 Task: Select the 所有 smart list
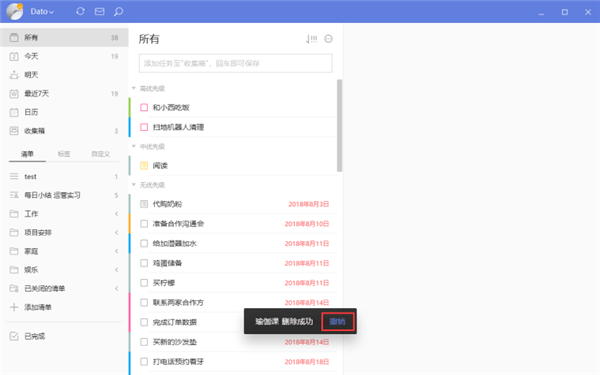point(64,38)
